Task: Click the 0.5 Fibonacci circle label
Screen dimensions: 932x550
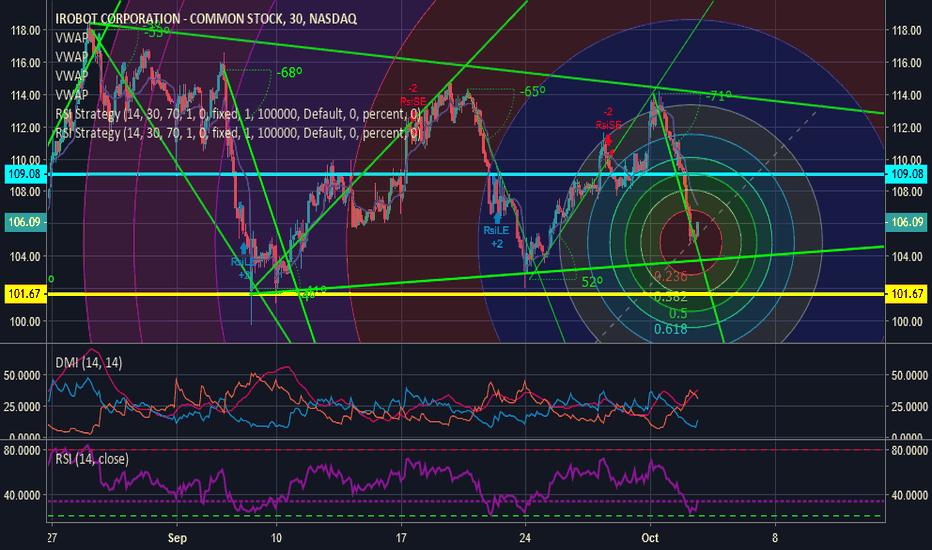Action: click(x=678, y=313)
